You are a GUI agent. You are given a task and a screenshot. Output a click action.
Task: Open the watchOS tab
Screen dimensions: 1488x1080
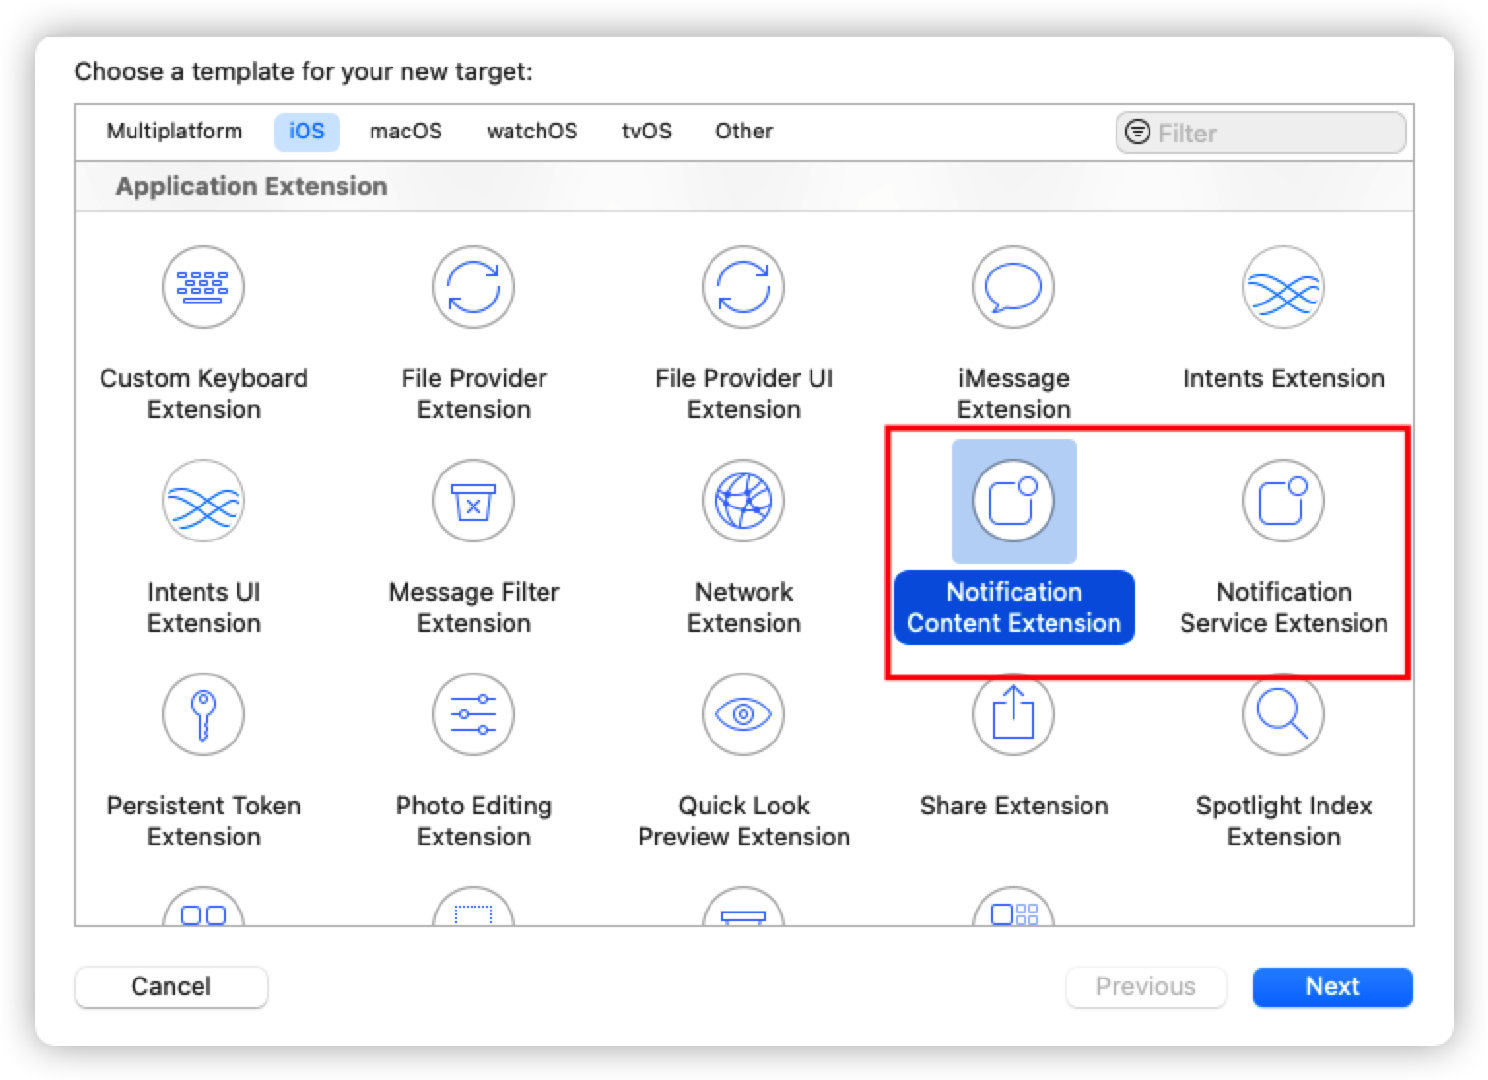point(532,131)
